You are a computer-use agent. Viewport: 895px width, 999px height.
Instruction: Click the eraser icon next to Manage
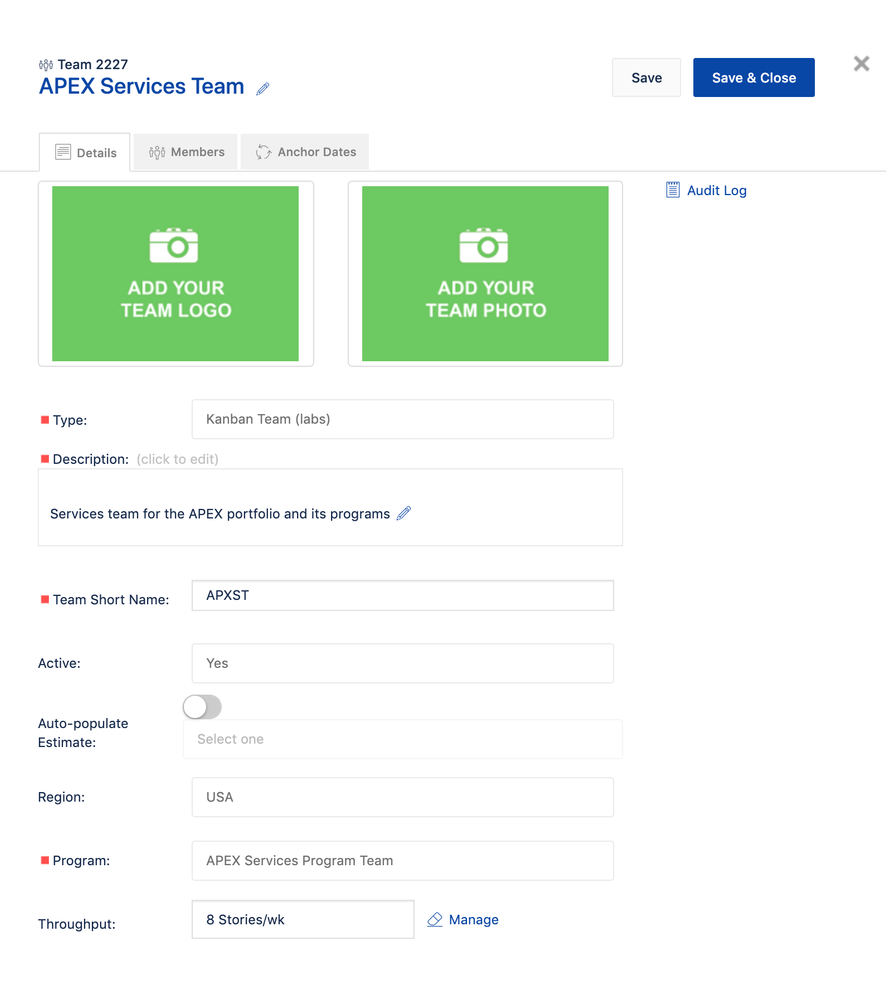tap(435, 919)
